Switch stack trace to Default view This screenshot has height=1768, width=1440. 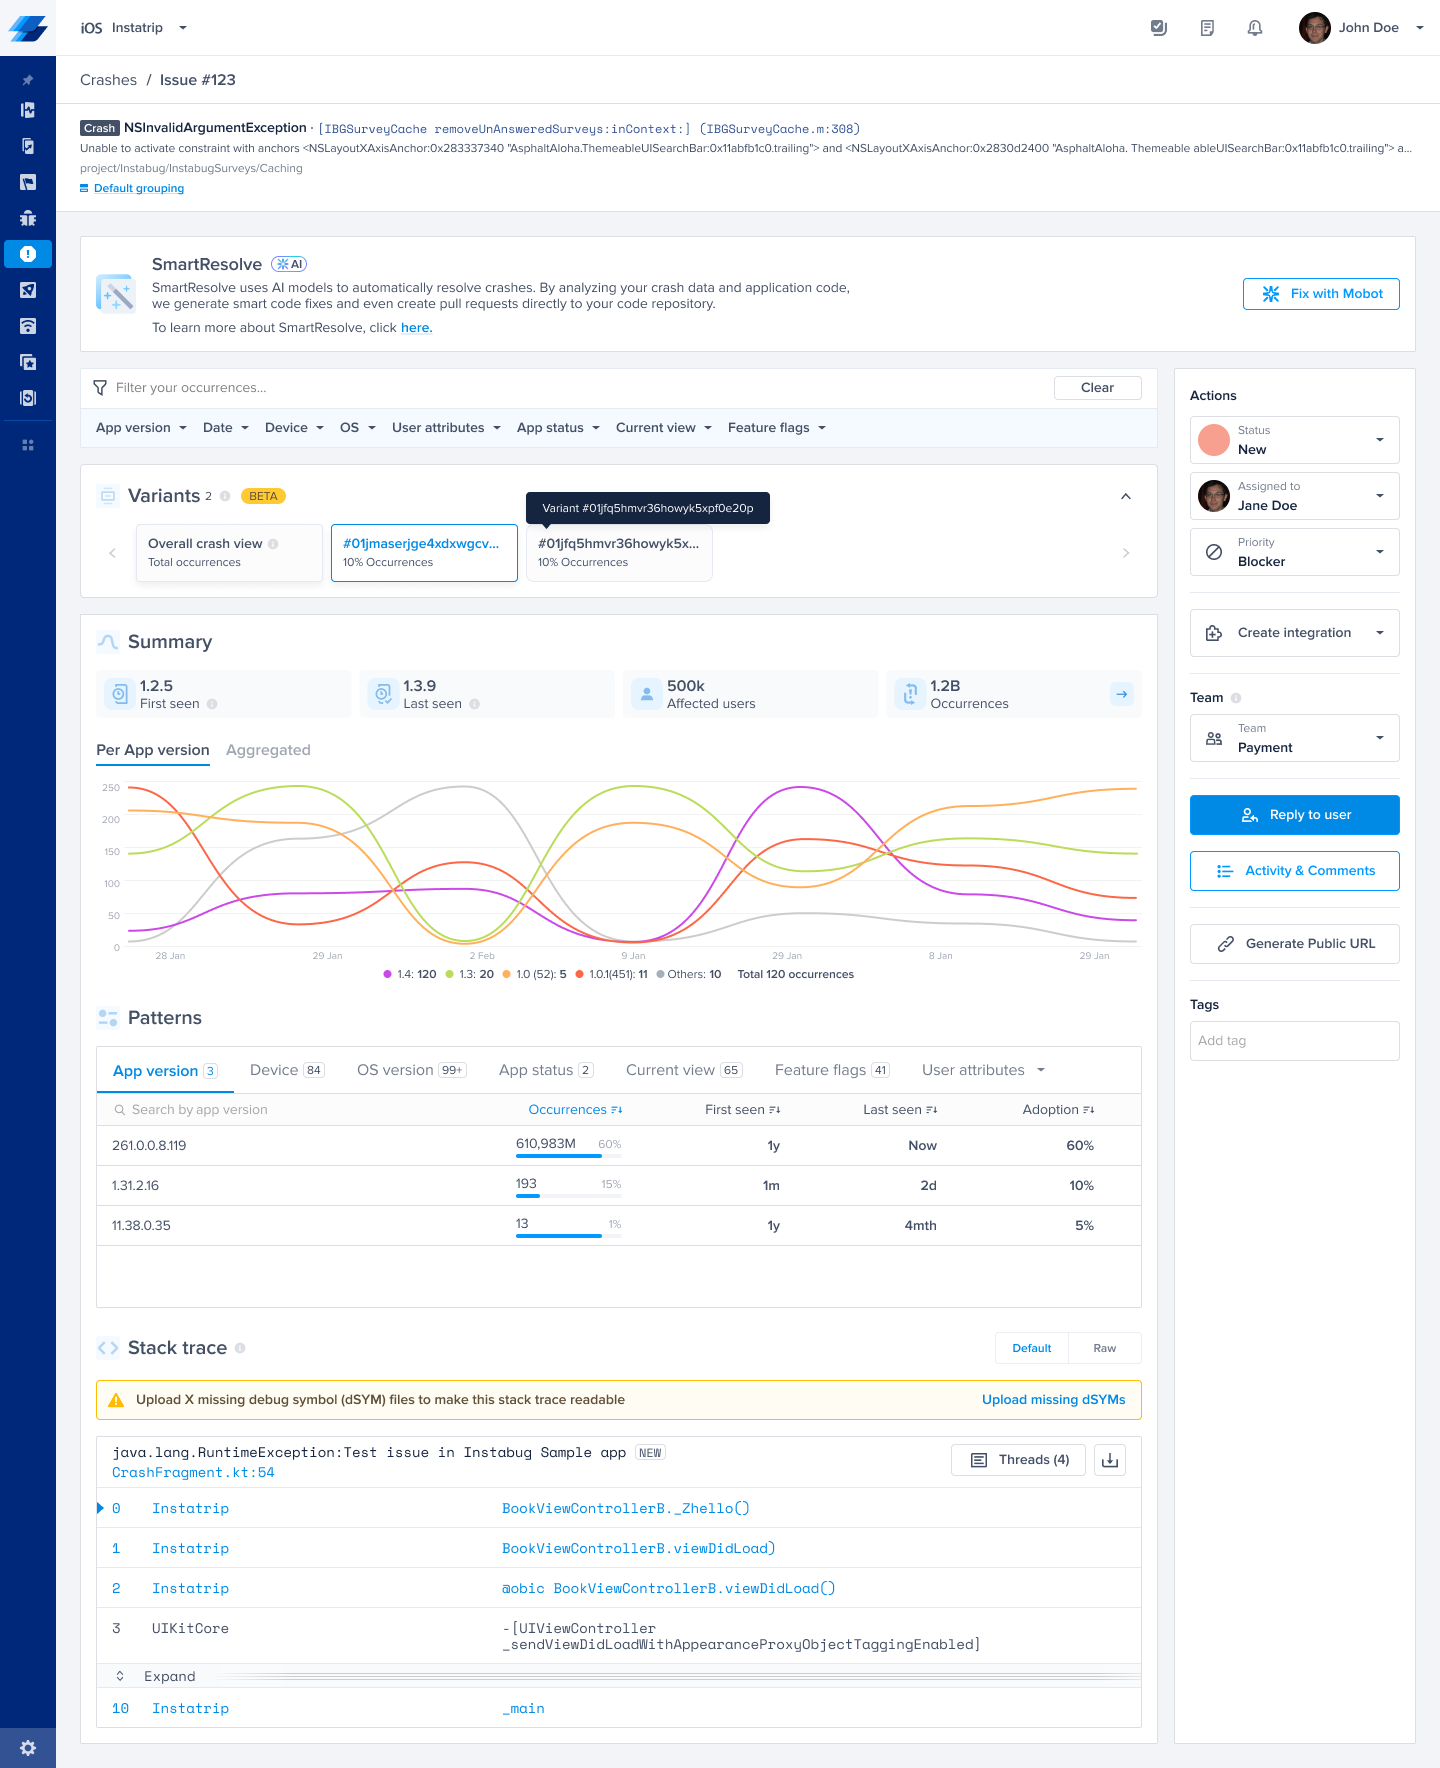click(1032, 1348)
